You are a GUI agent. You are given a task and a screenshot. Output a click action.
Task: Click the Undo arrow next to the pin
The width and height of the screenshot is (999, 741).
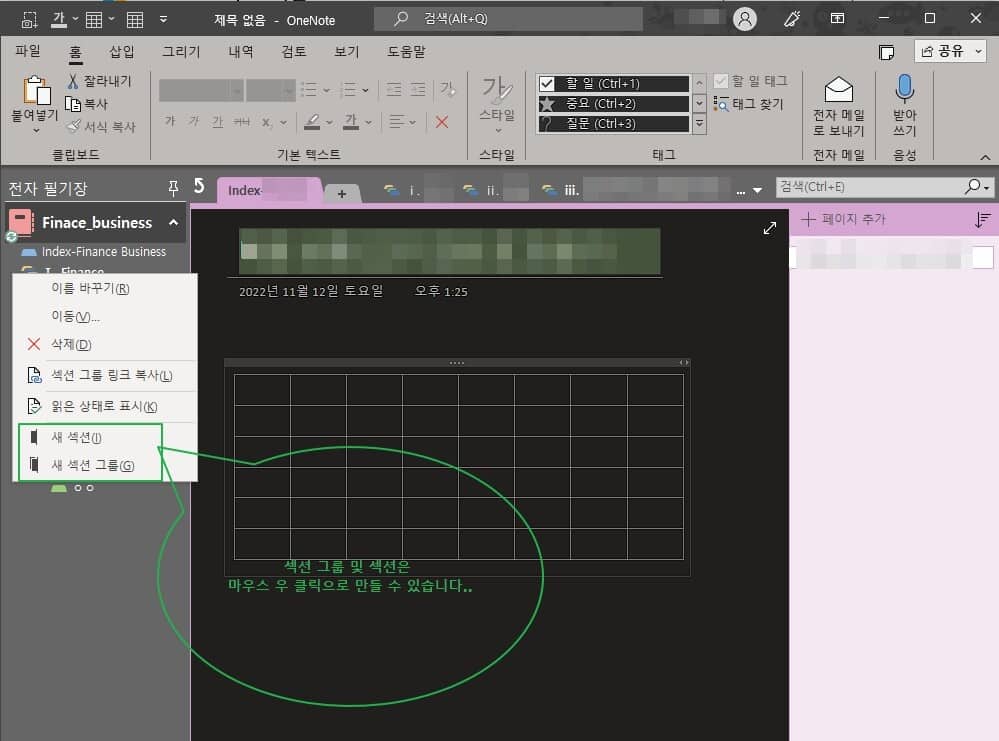(199, 185)
